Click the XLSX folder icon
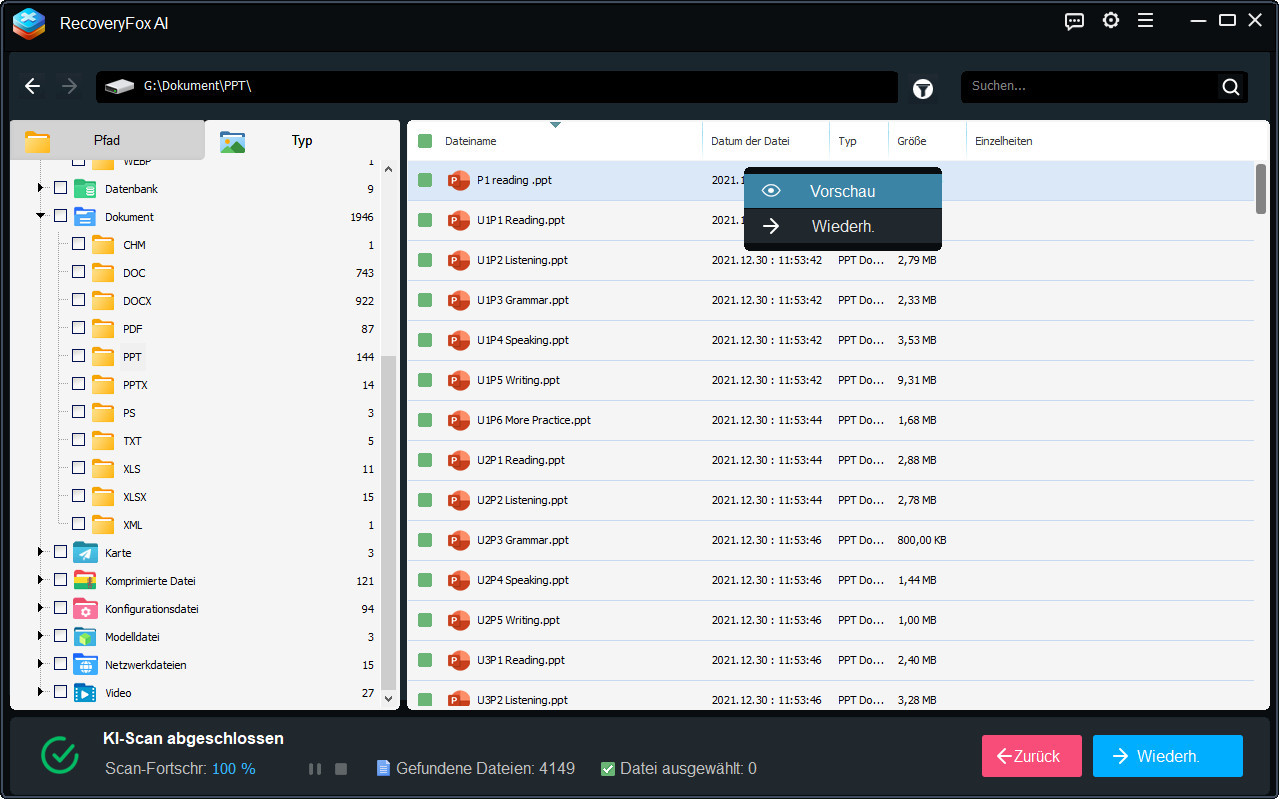Viewport: 1279px width, 799px height. [103, 497]
